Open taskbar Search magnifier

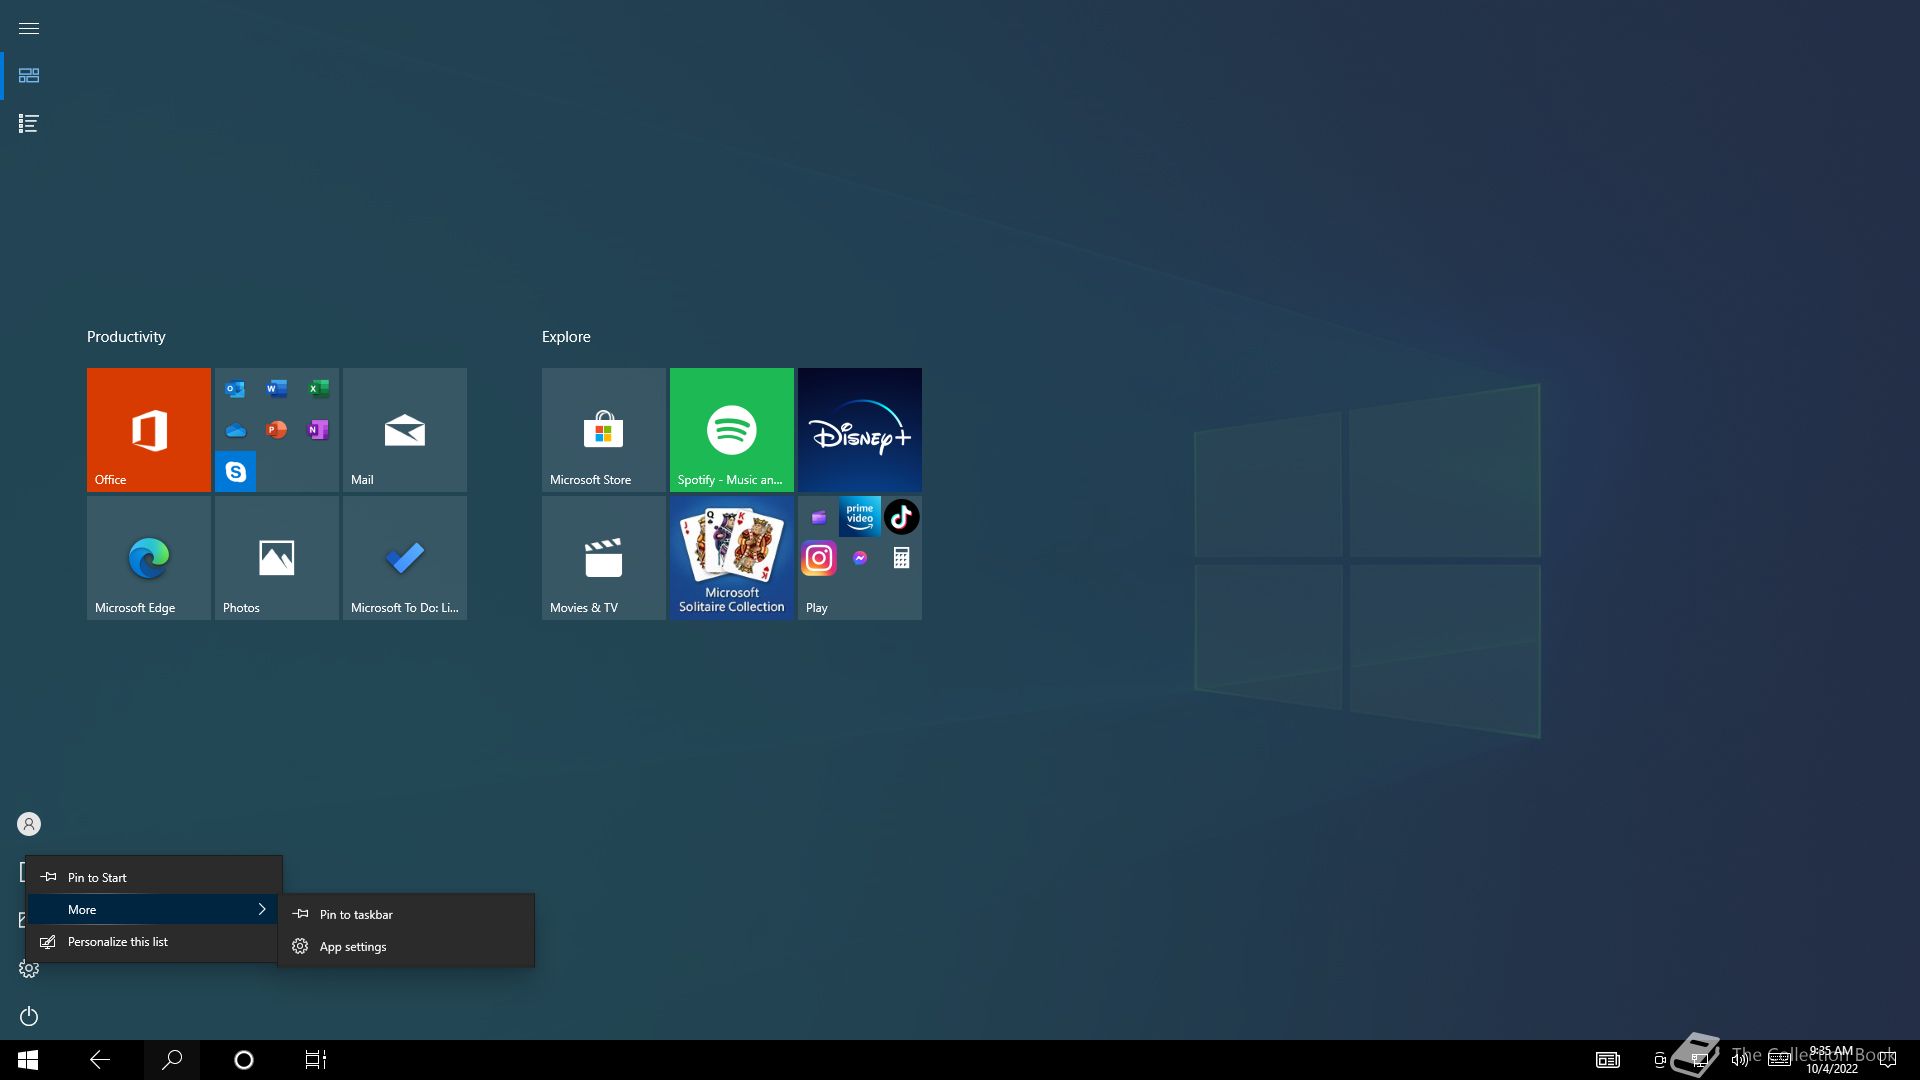[172, 1060]
